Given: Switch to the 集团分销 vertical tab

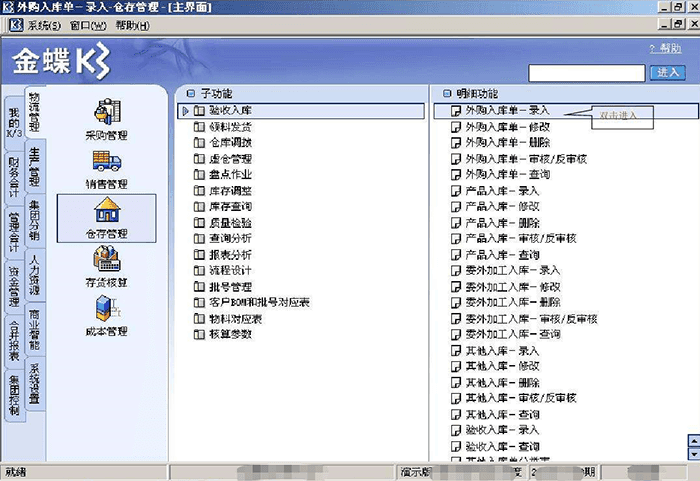Looking at the screenshot, I should [35, 221].
